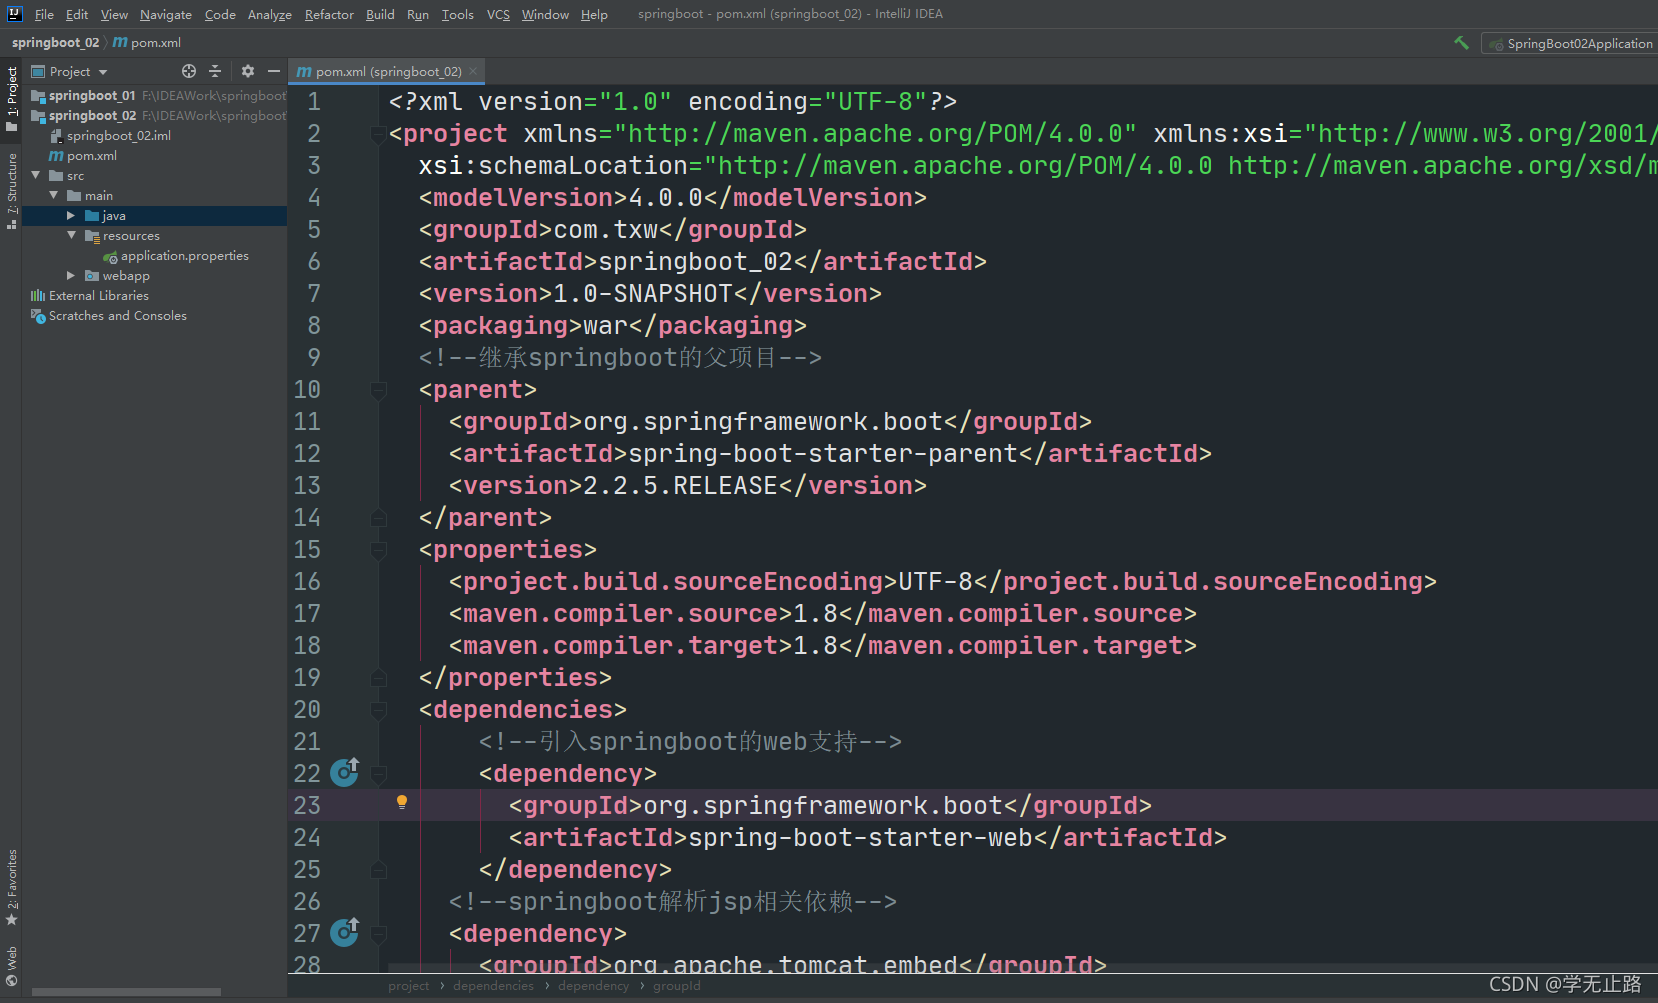This screenshot has height=1003, width=1658.
Task: Collapse the resources folder arrow
Action: pos(71,235)
